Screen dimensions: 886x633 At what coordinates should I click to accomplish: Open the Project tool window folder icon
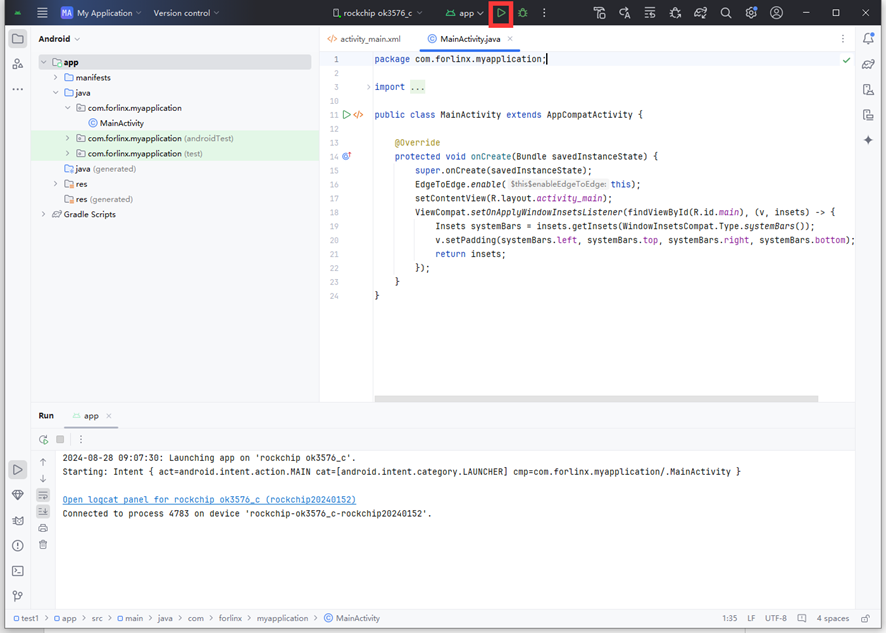[18, 39]
